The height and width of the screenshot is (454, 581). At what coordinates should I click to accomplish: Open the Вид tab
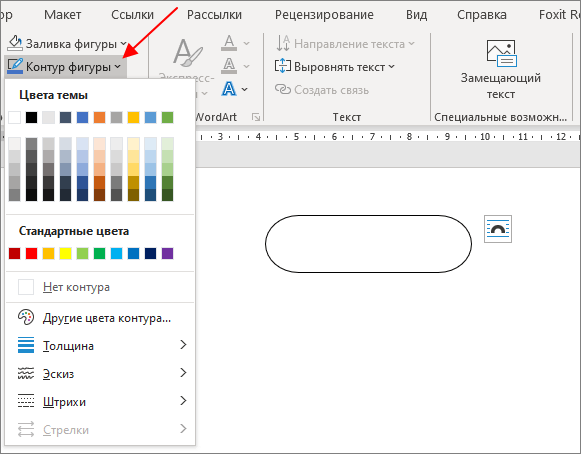click(416, 14)
